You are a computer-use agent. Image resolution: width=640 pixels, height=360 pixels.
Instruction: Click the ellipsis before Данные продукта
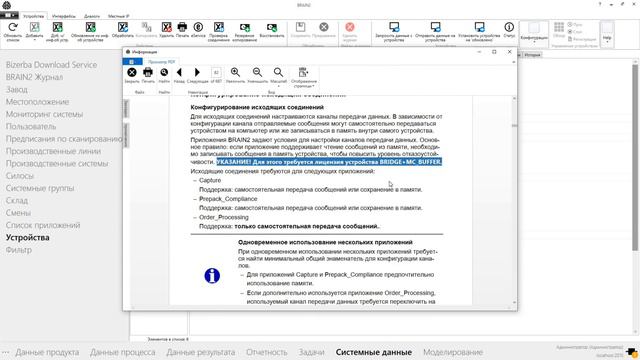[5, 352]
